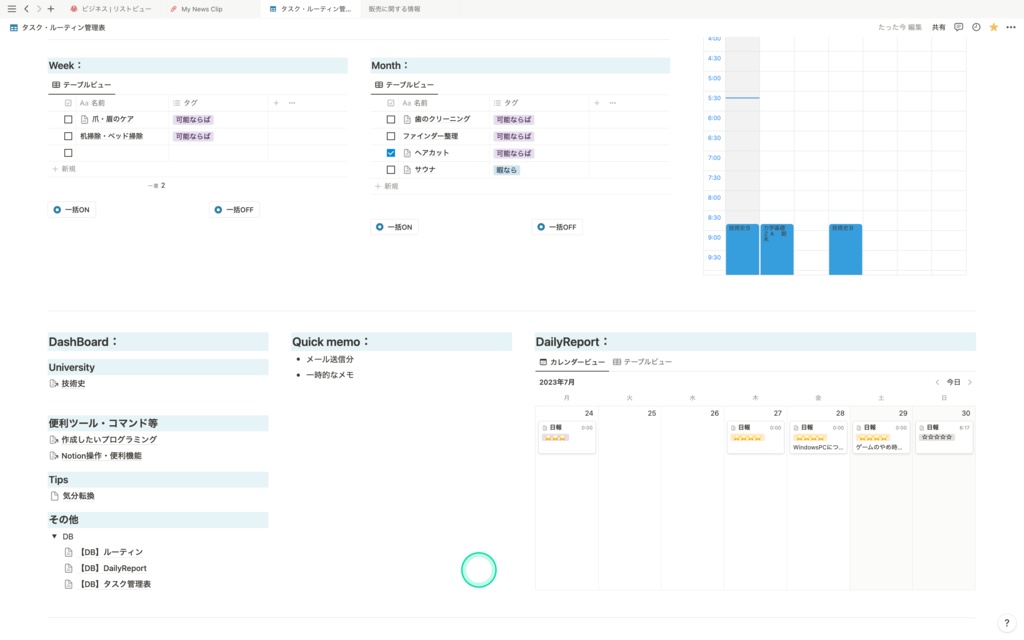Click the Month 一括OFF button
The width and height of the screenshot is (1024, 640).
[x=557, y=227]
